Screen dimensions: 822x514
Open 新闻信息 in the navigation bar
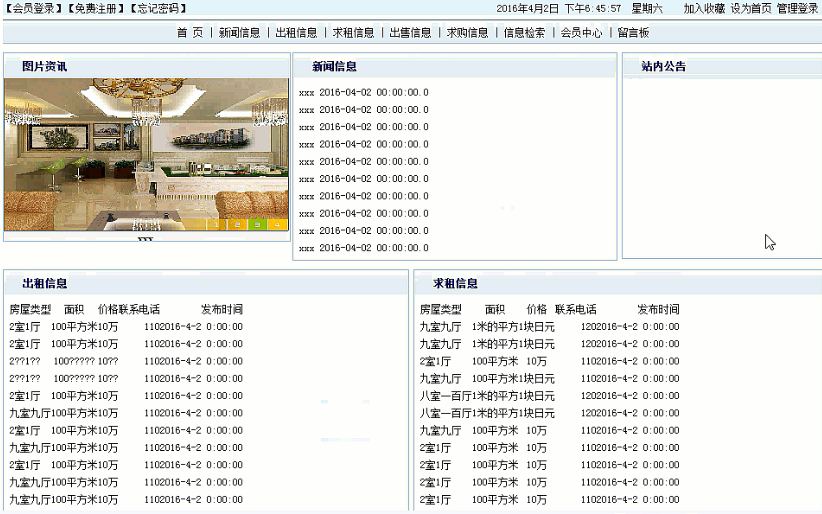(x=240, y=33)
